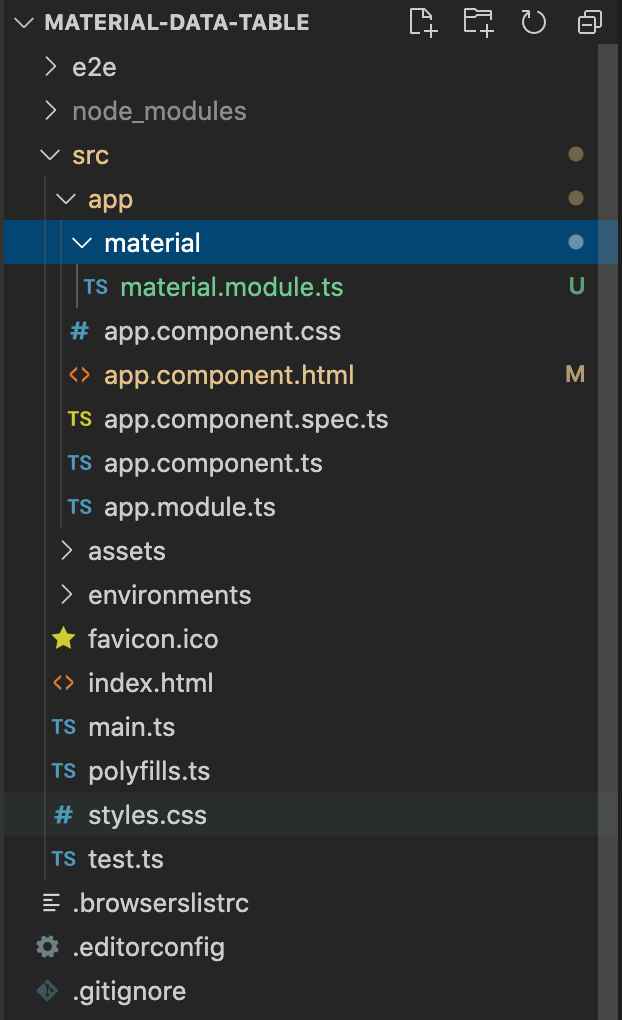The image size is (622, 1020).
Task: Click the gear icon of .editorconfig
Action: (47, 946)
